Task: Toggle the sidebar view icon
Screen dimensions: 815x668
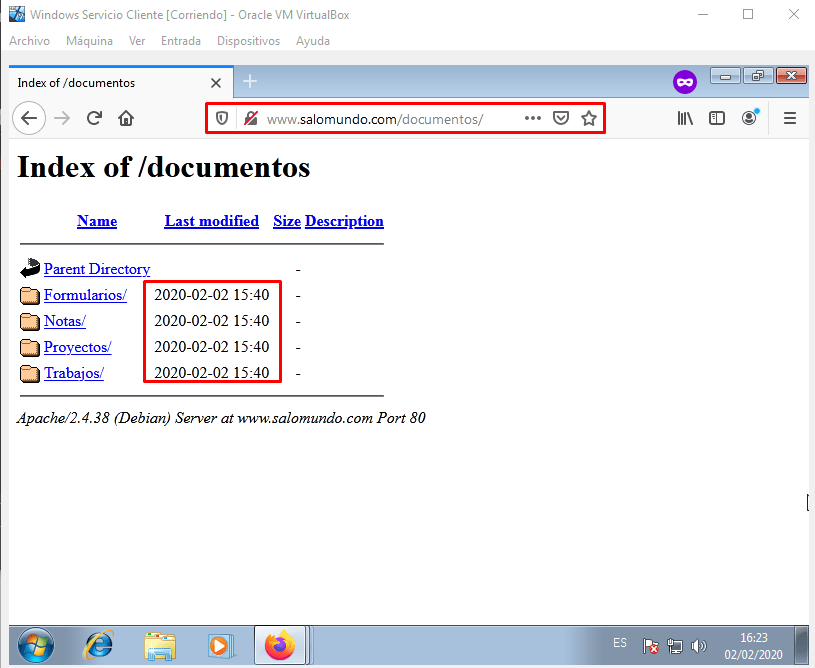Action: click(x=717, y=118)
